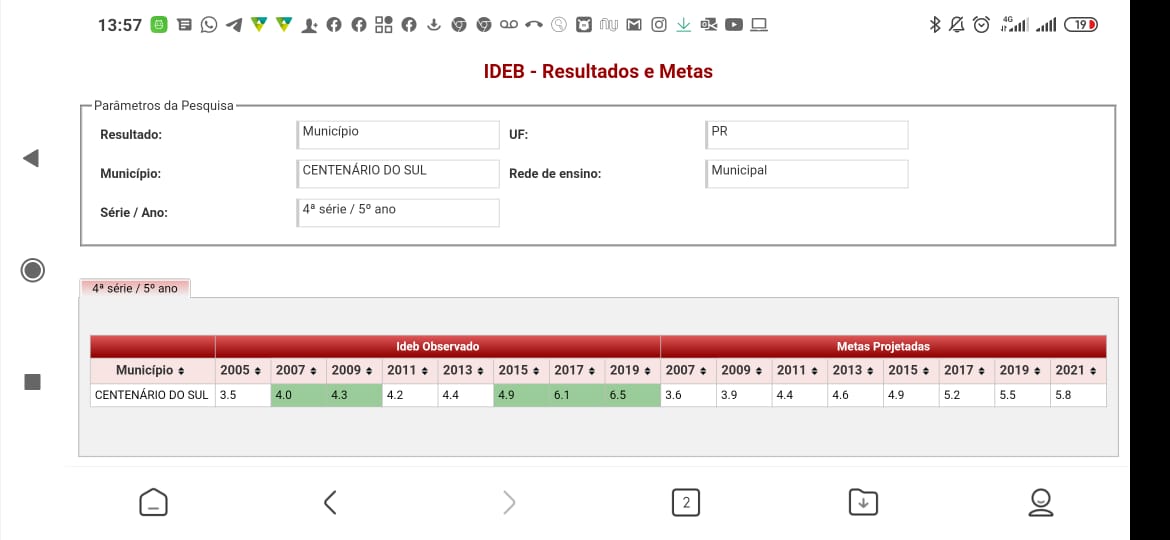The height and width of the screenshot is (540, 1170).
Task: Sort by Ideb Observado 2019 column
Action: click(x=633, y=370)
